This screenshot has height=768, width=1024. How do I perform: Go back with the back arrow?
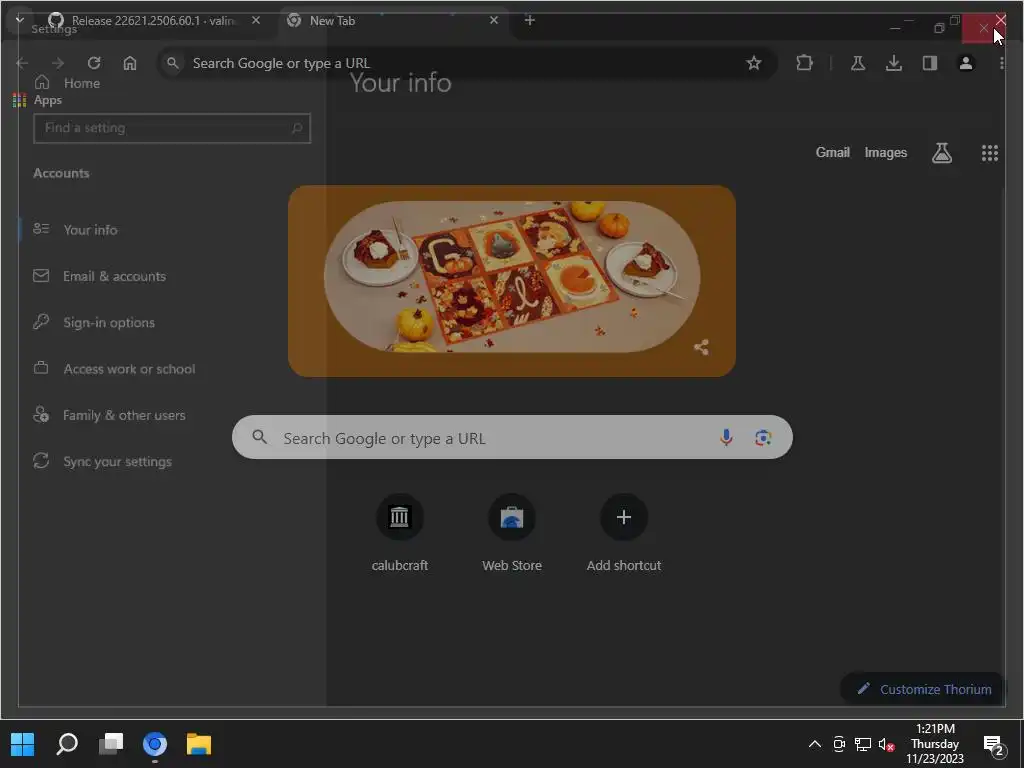click(22, 63)
